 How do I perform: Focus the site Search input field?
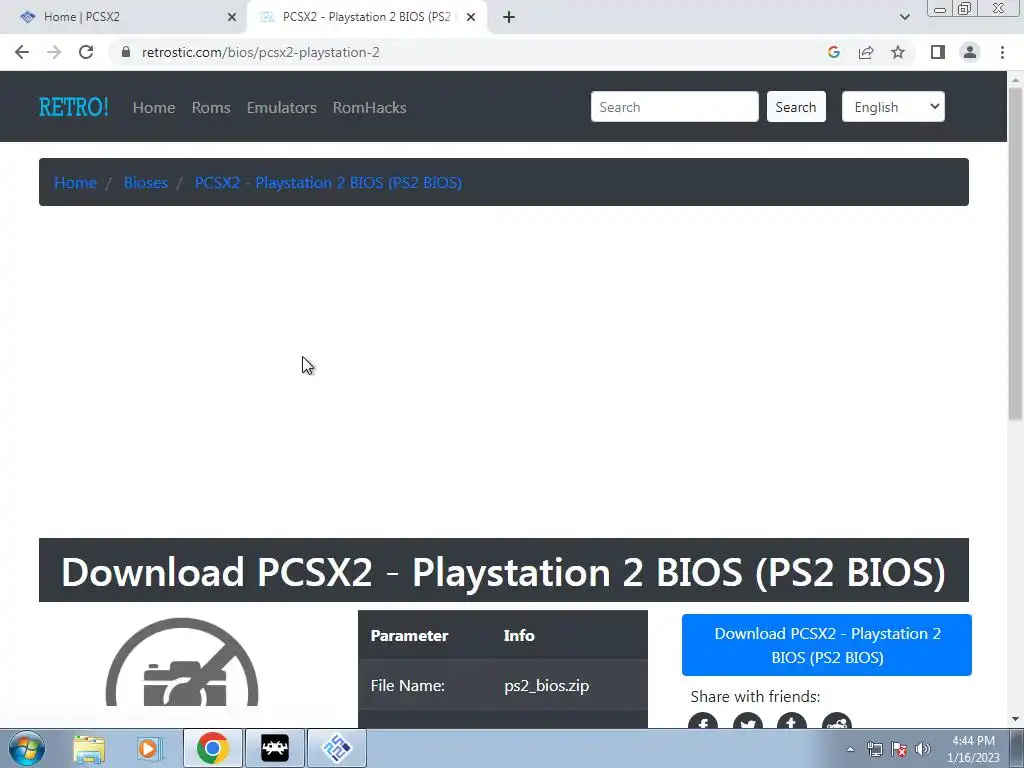(675, 106)
